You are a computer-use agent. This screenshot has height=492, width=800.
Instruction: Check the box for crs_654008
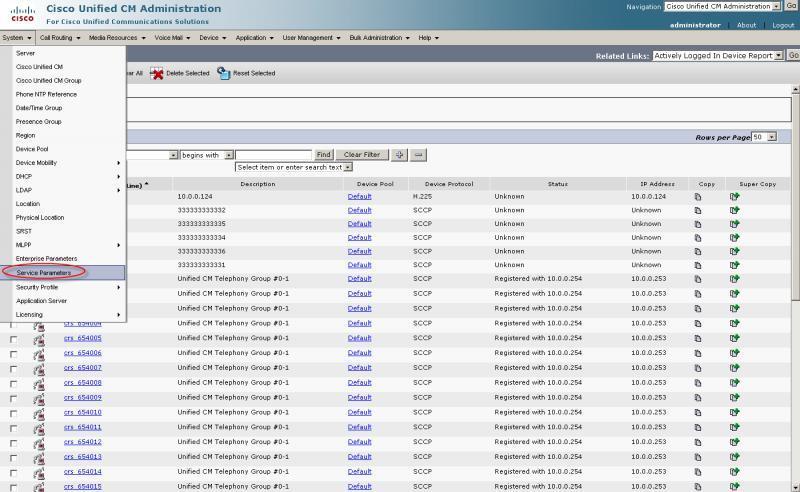pos(13,384)
